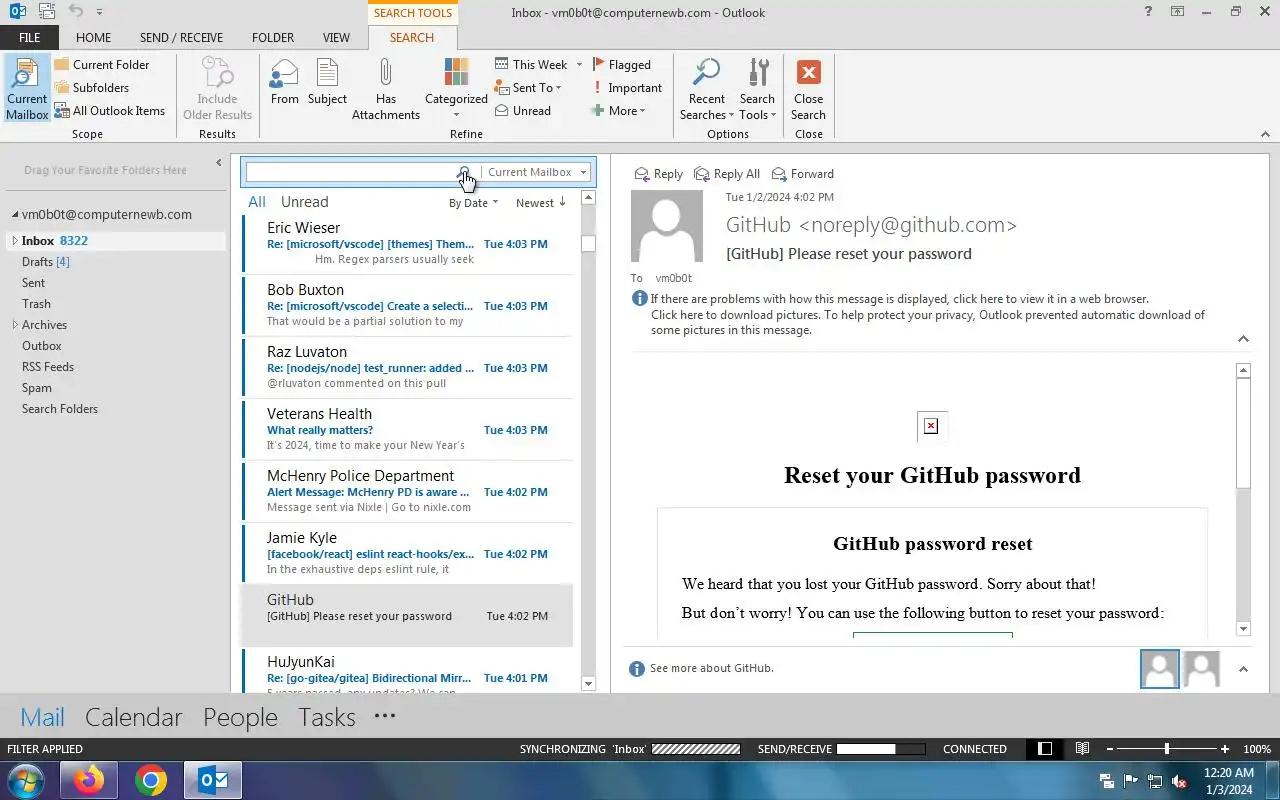Image resolution: width=1280 pixels, height=800 pixels.
Task: Open the FILE tab
Action: tap(30, 37)
